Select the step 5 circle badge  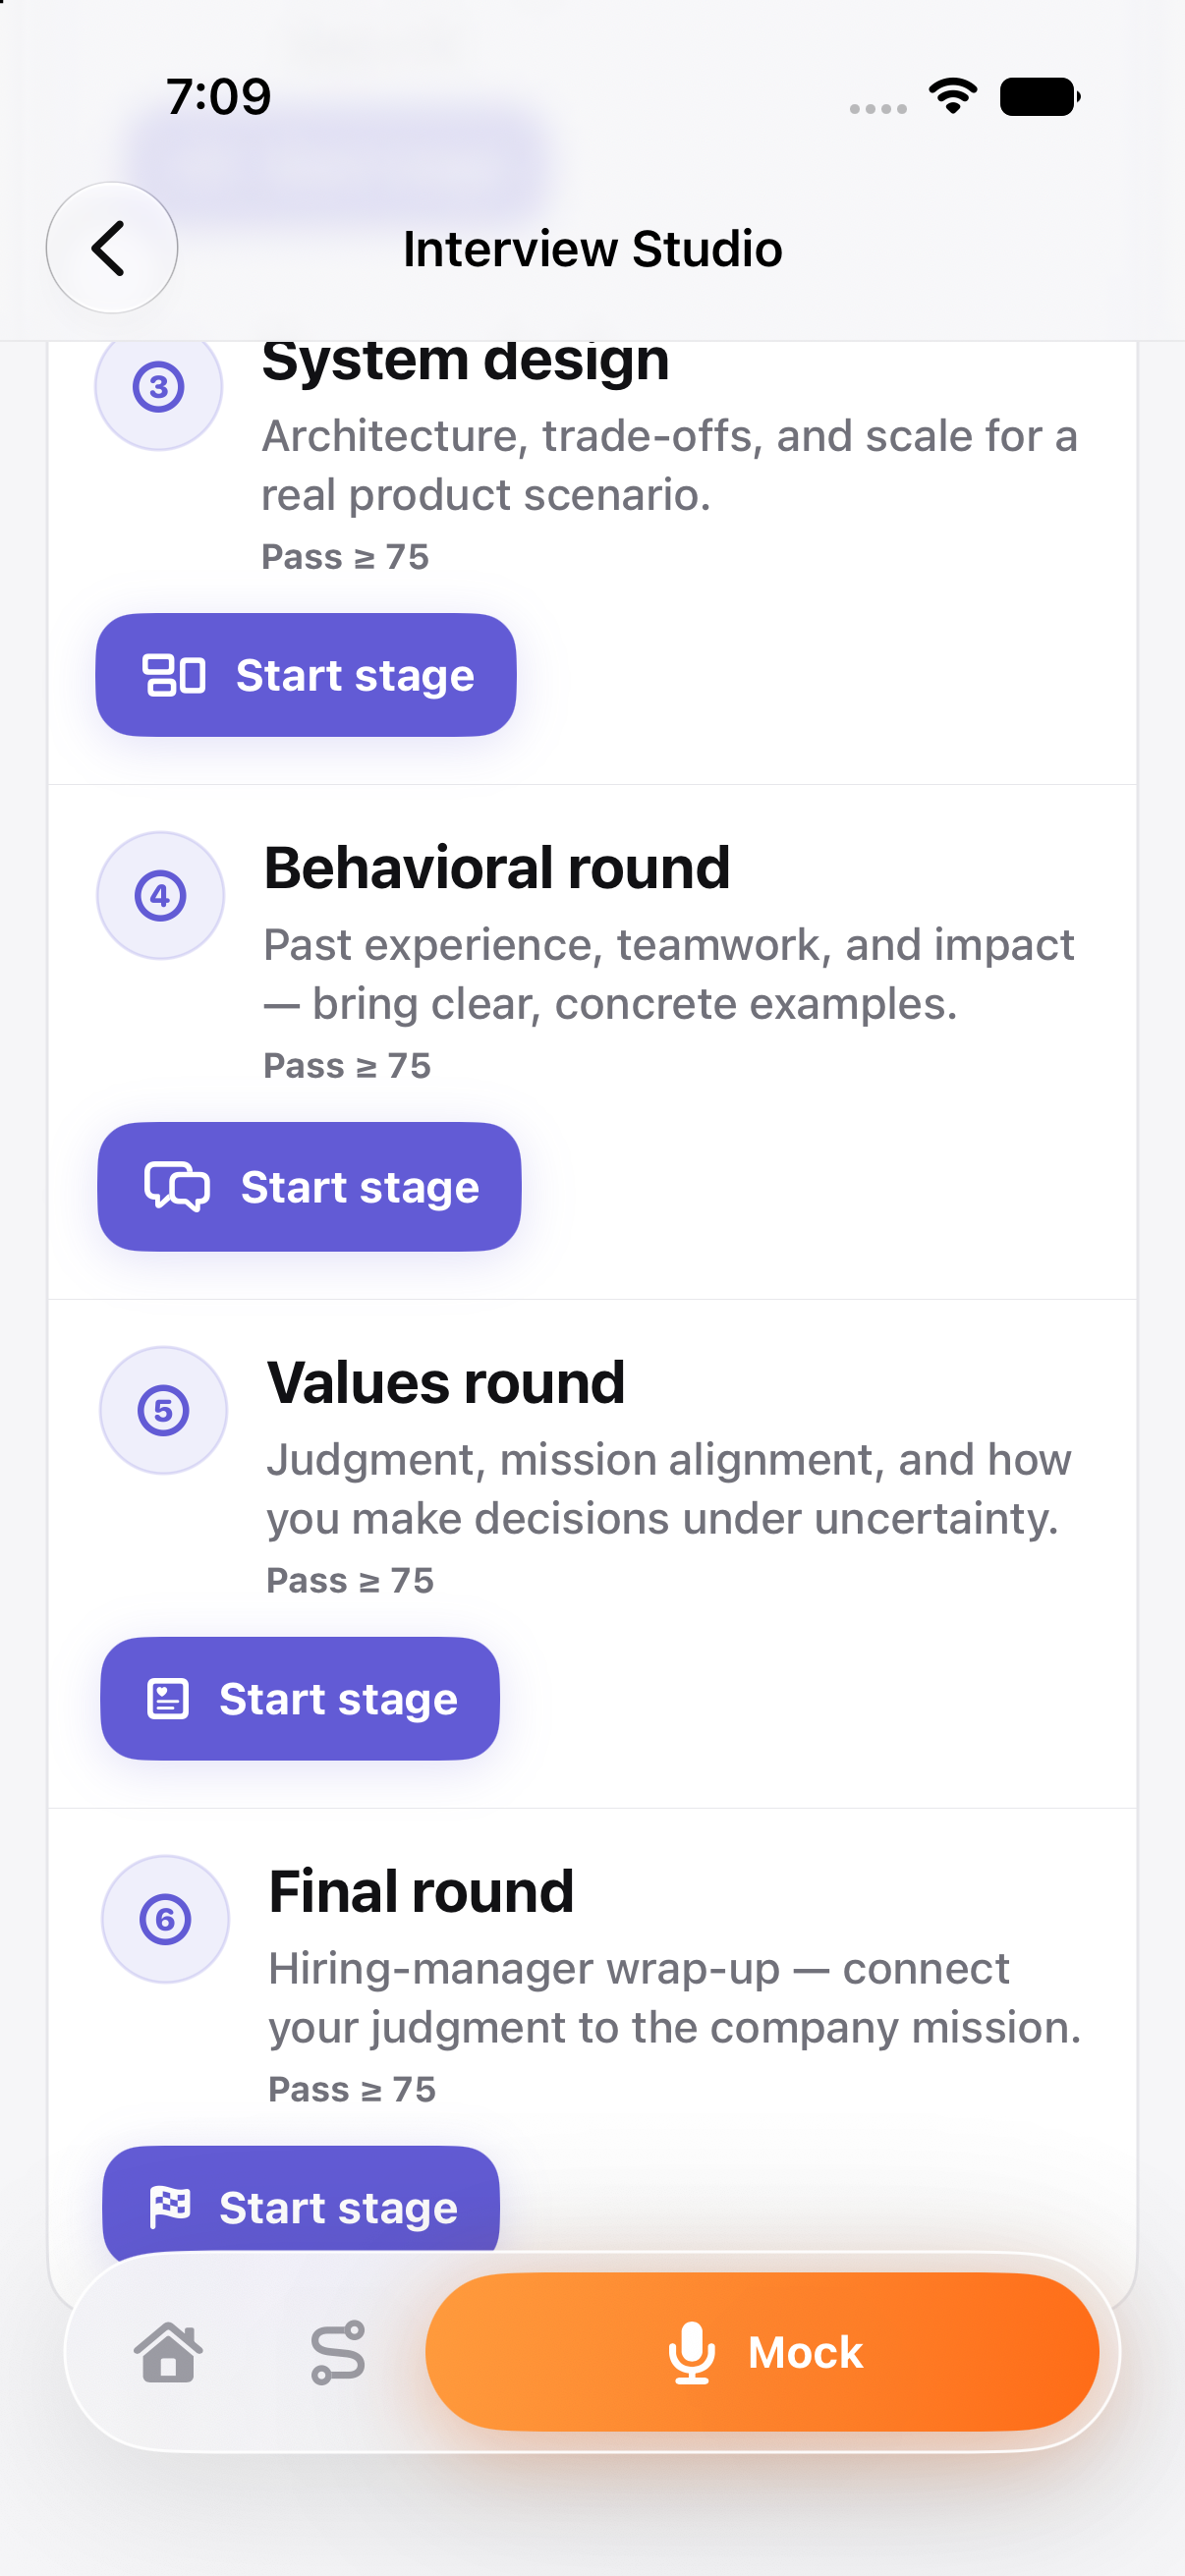click(x=163, y=1410)
